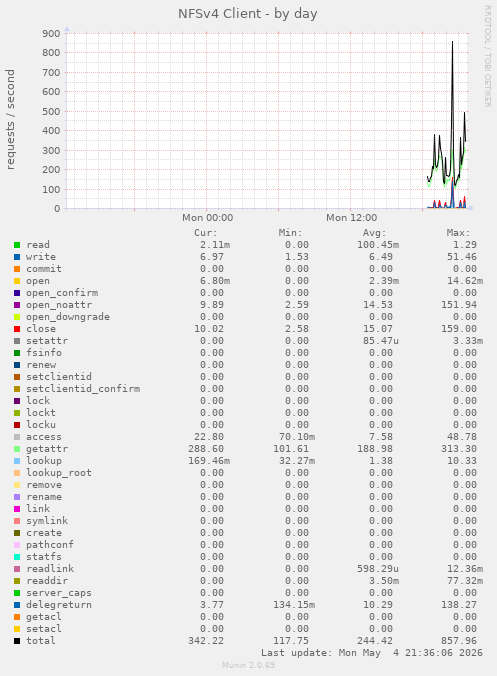Screen dimensions: 497x676
Task: Select the 'fsinfo' legend label
Action: click(x=44, y=353)
